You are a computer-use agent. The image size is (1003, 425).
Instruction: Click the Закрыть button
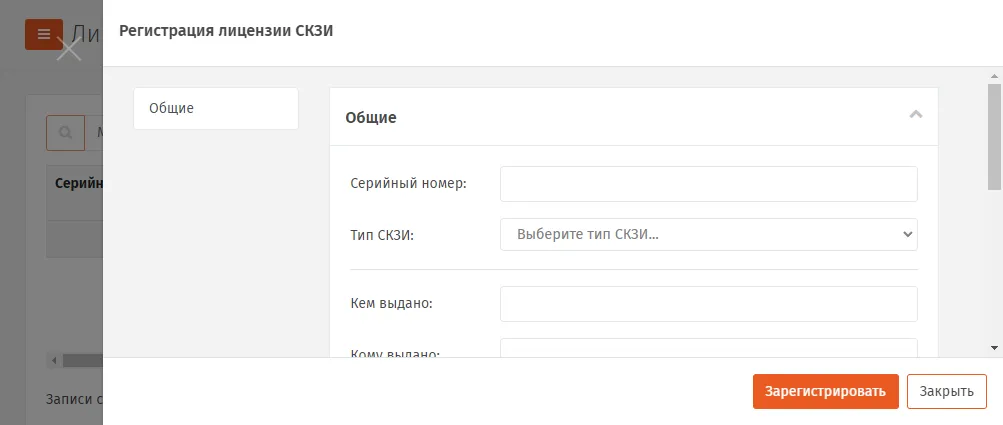click(x=947, y=391)
